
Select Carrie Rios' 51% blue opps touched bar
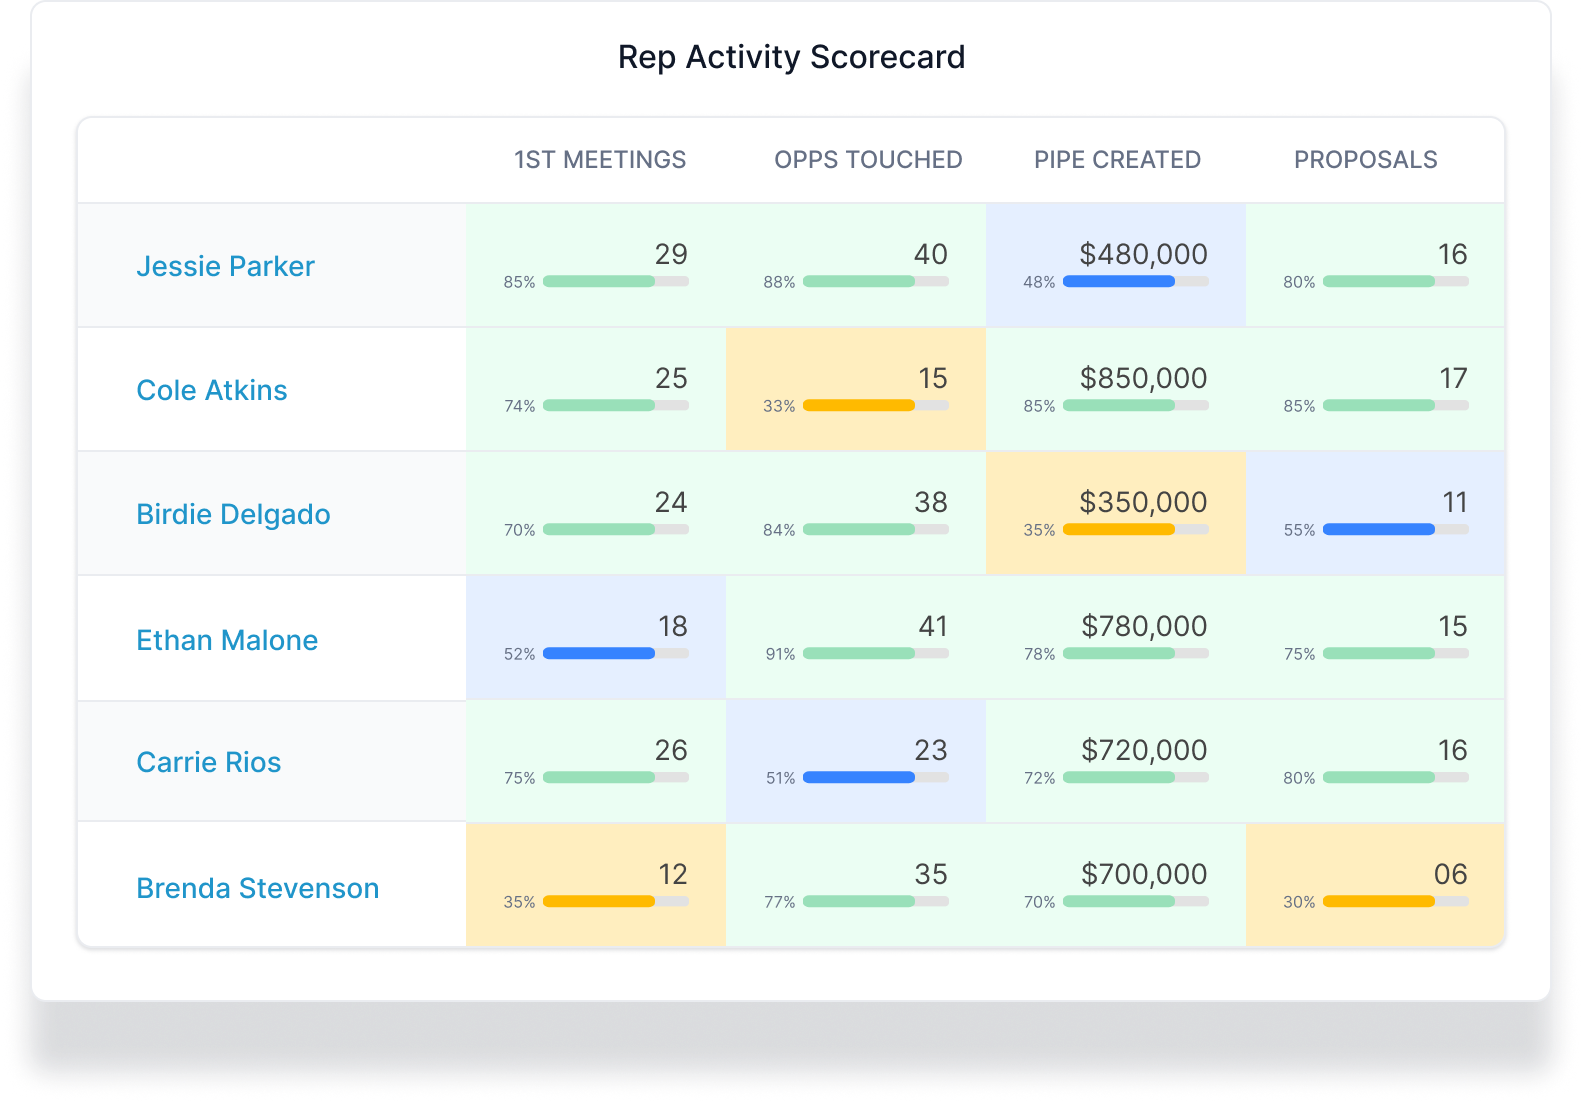[876, 778]
